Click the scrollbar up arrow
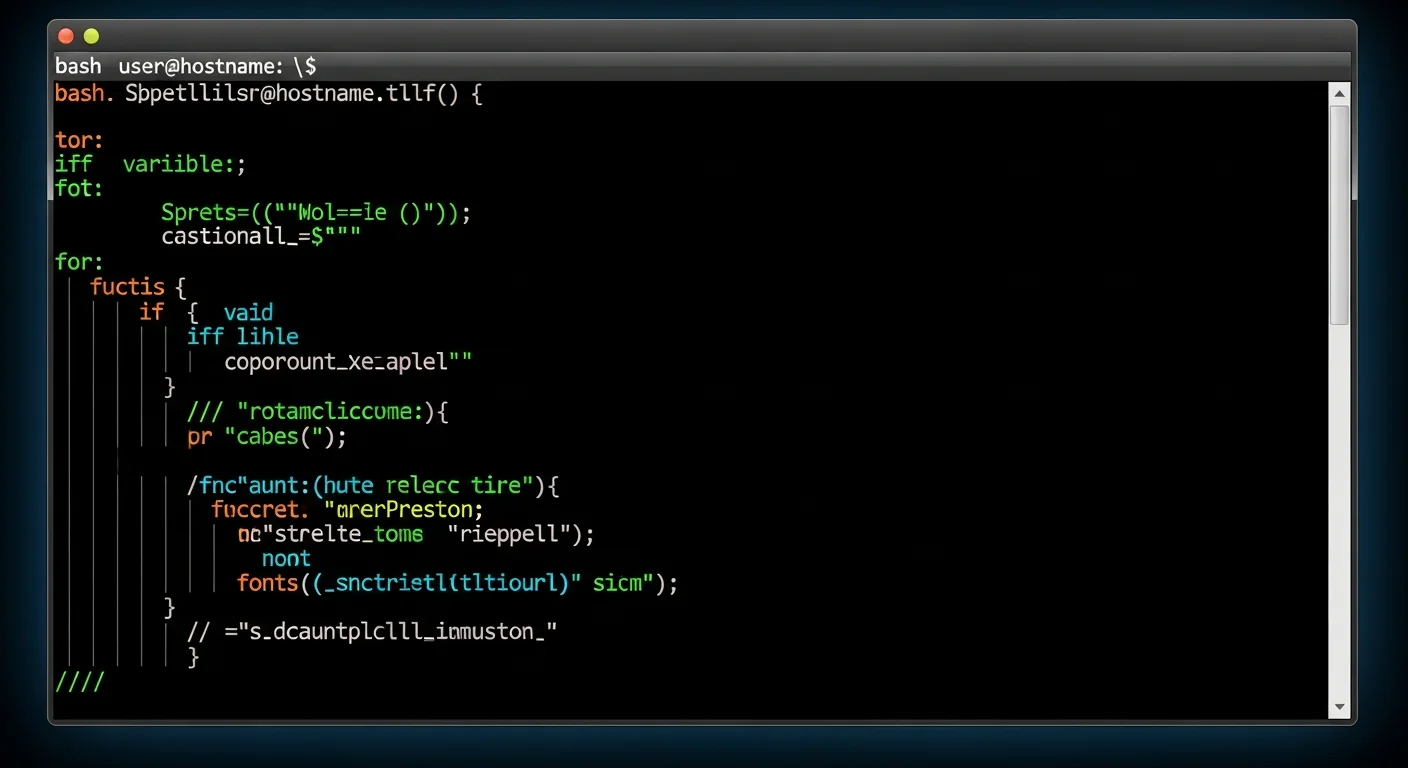1408x768 pixels. 1339,92
